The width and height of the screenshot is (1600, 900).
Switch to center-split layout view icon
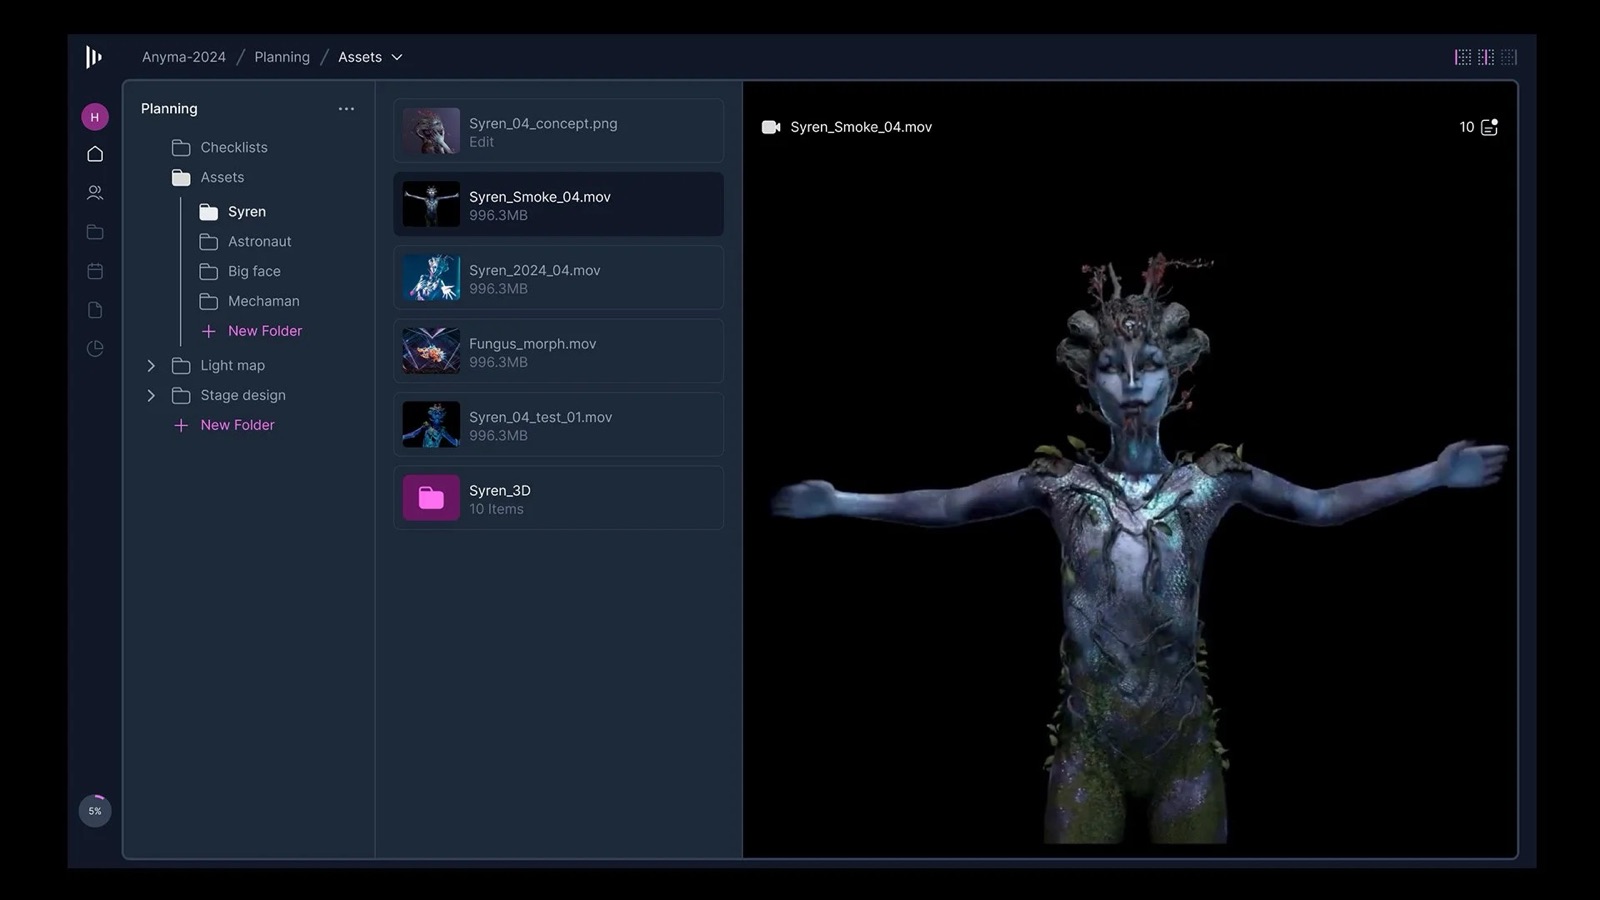point(1486,57)
